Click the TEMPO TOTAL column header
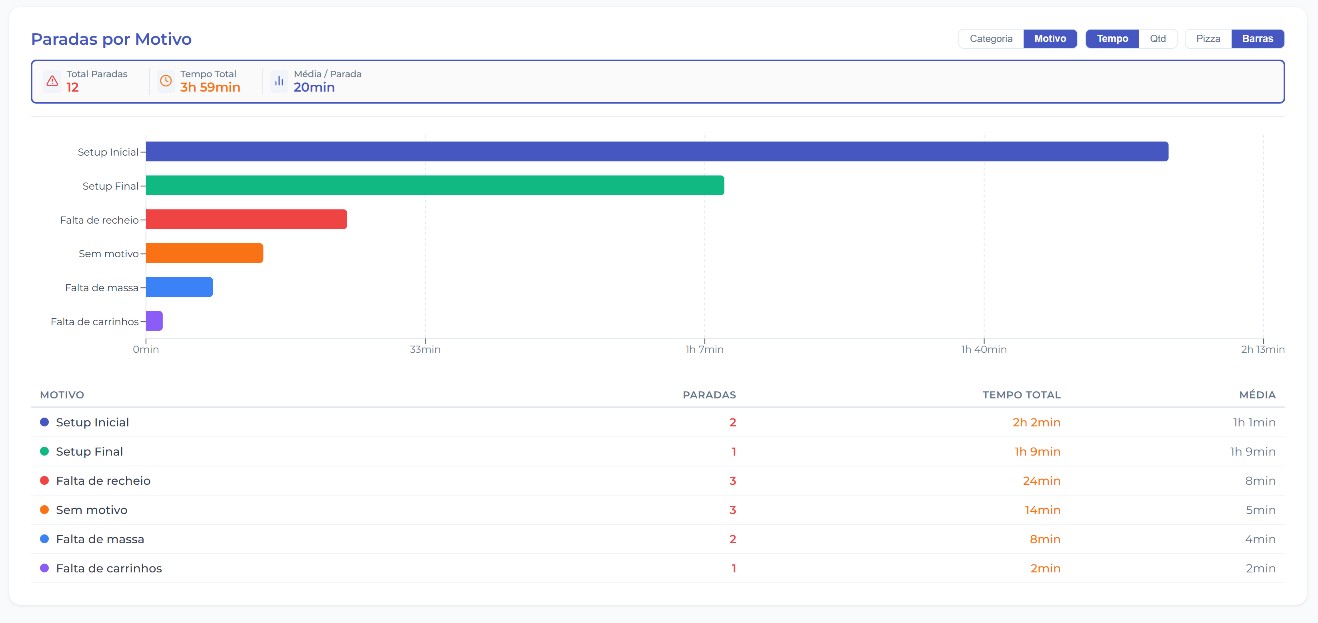This screenshot has width=1318, height=623. [x=1021, y=395]
